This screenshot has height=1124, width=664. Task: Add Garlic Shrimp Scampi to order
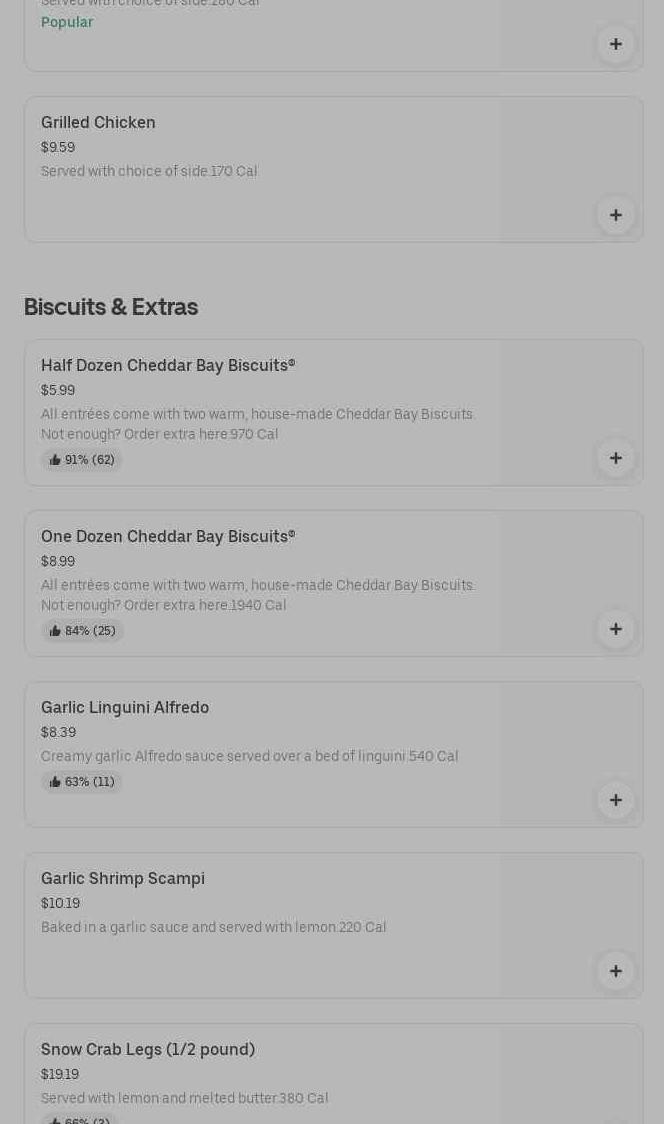(615, 971)
